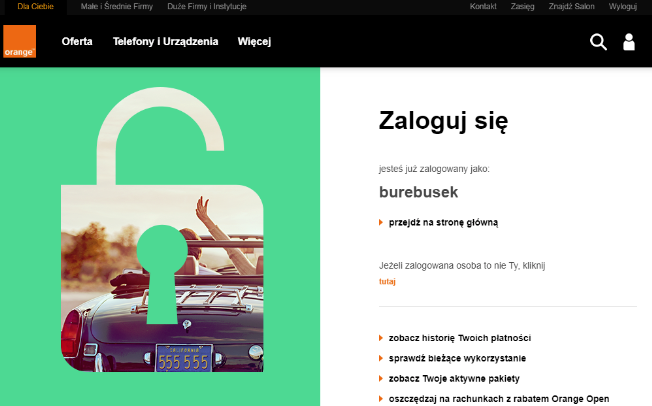The width and height of the screenshot is (652, 406).
Task: Switch to Duże Firmy i Instytucje
Action: tap(207, 6)
